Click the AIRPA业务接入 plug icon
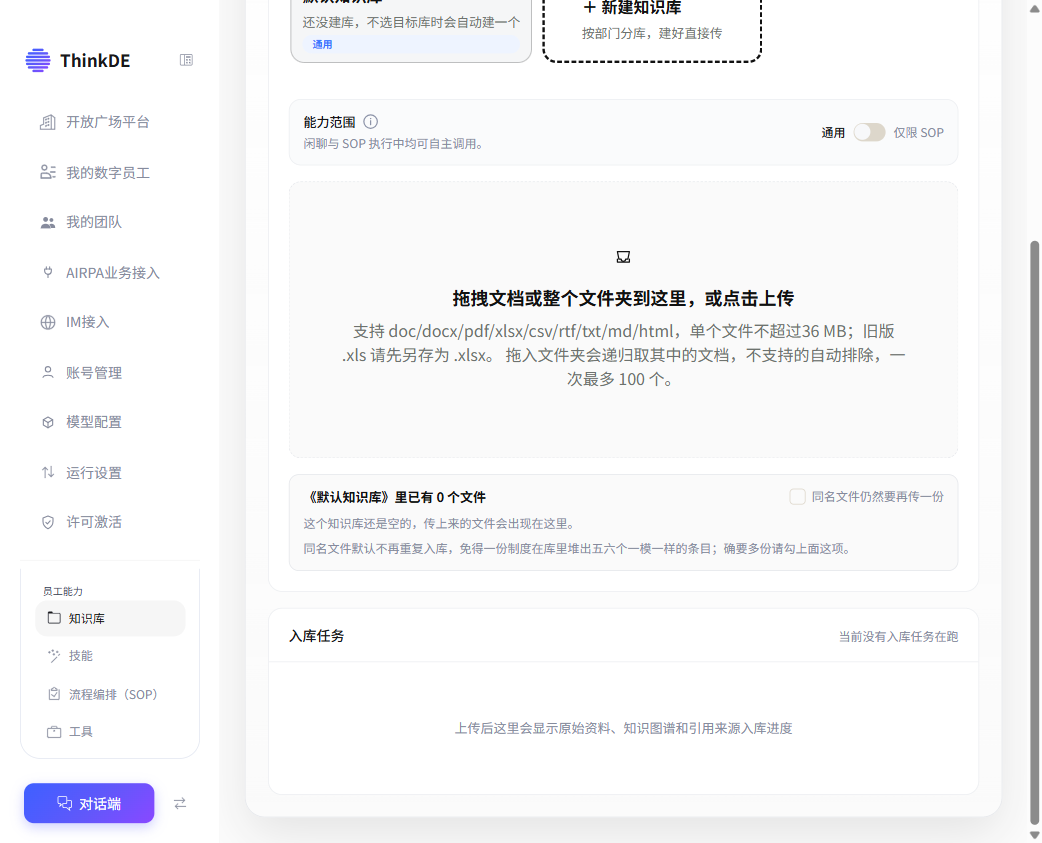1042x843 pixels. click(48, 272)
